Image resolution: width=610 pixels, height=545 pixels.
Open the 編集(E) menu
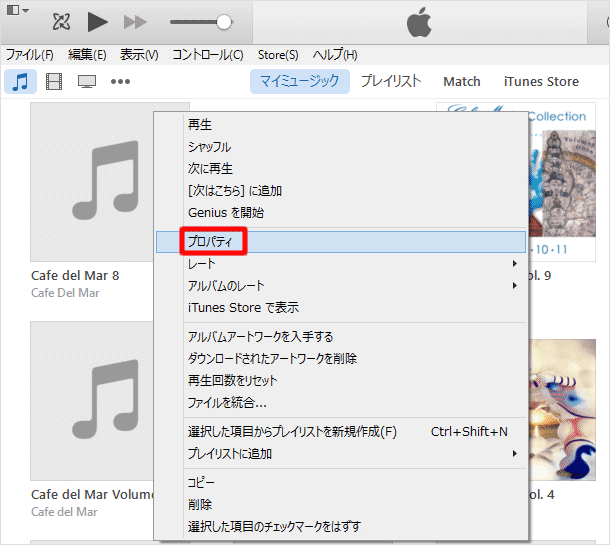pos(87,55)
